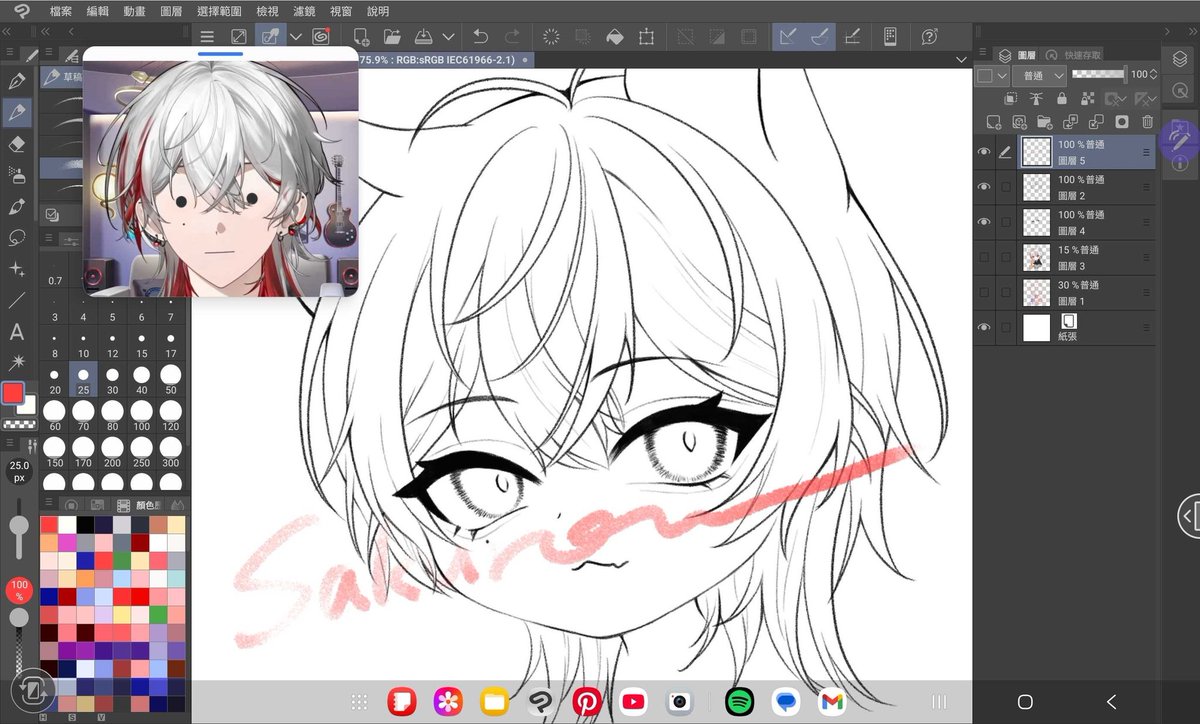Screen dimensions: 1200x724
Task: Open Pinterest in the taskbar
Action: (586, 703)
